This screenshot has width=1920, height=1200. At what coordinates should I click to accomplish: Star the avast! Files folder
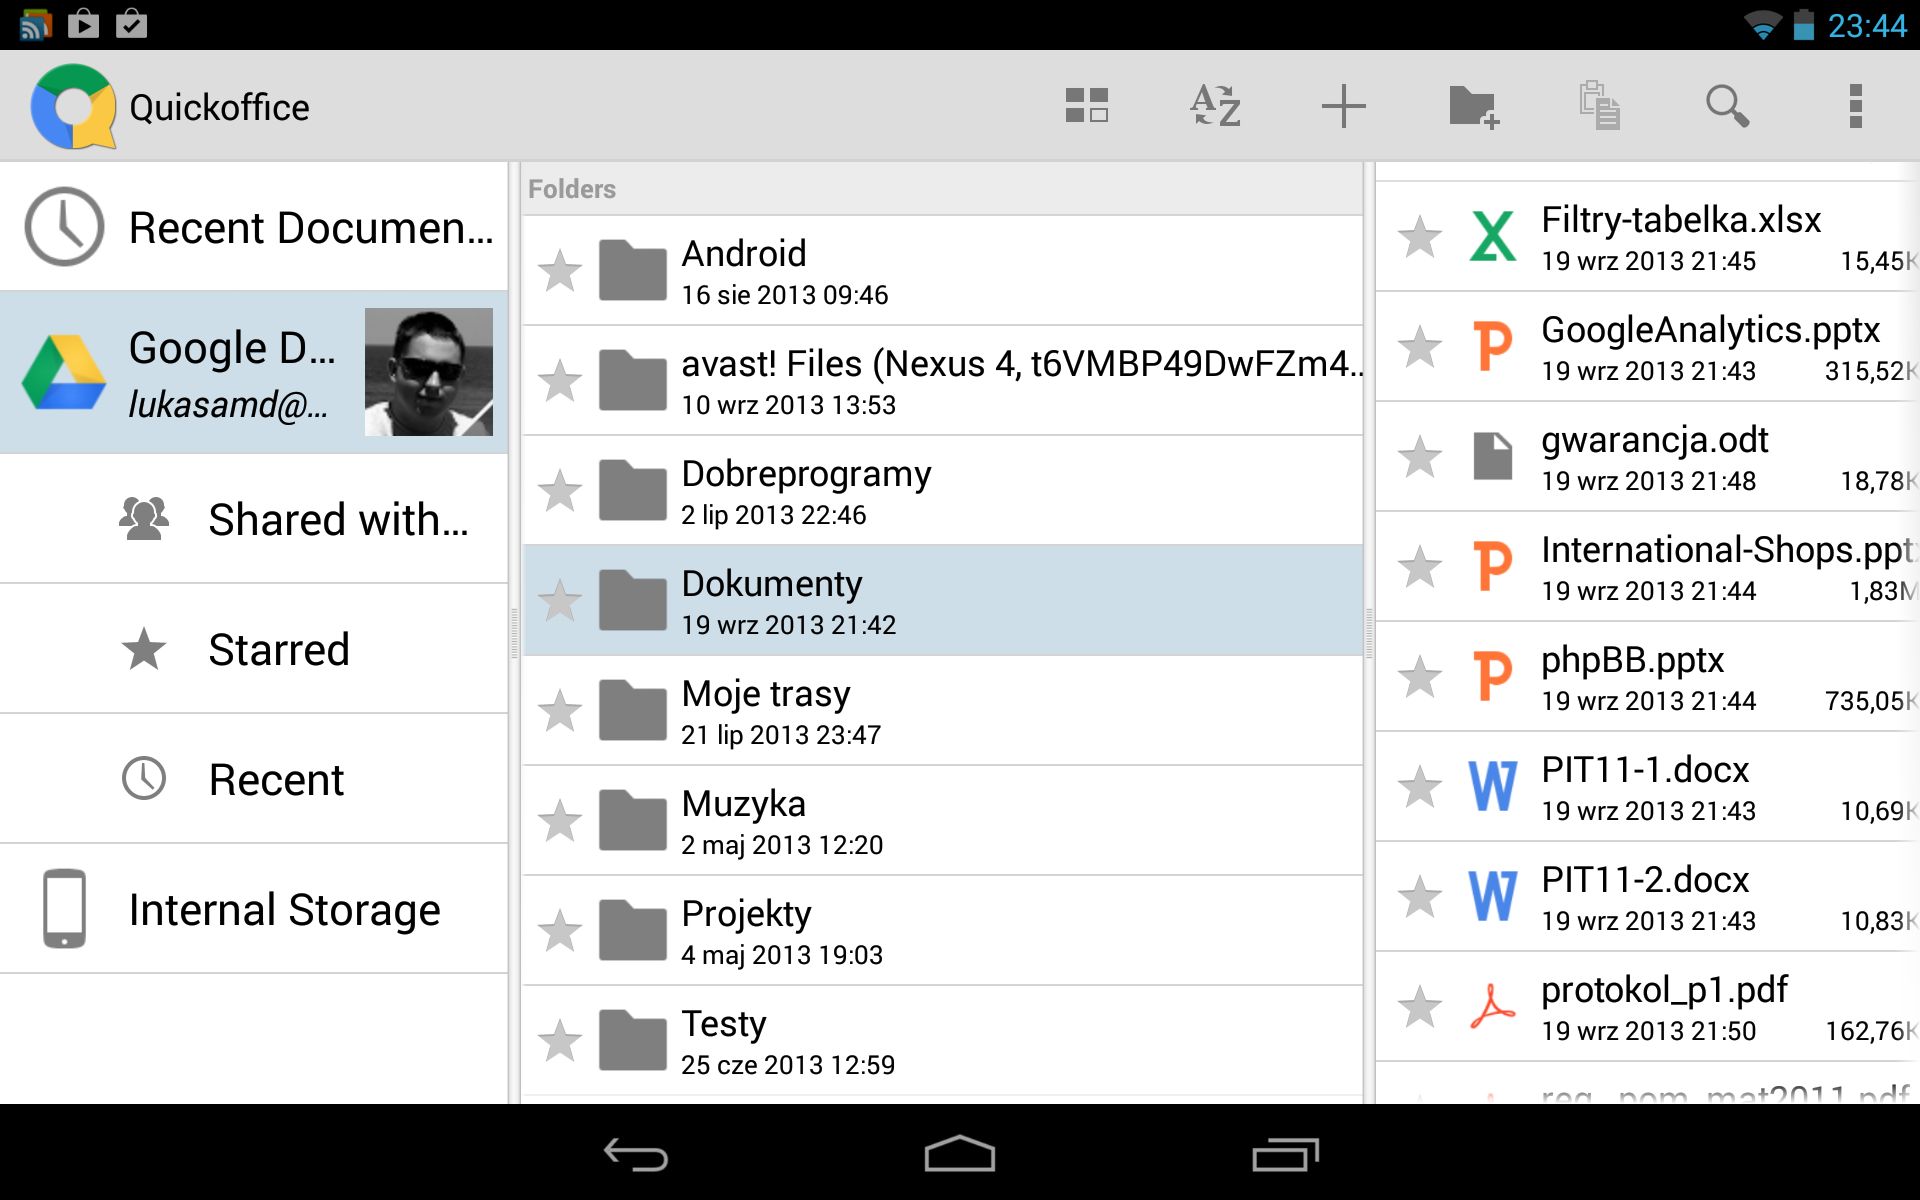560,381
